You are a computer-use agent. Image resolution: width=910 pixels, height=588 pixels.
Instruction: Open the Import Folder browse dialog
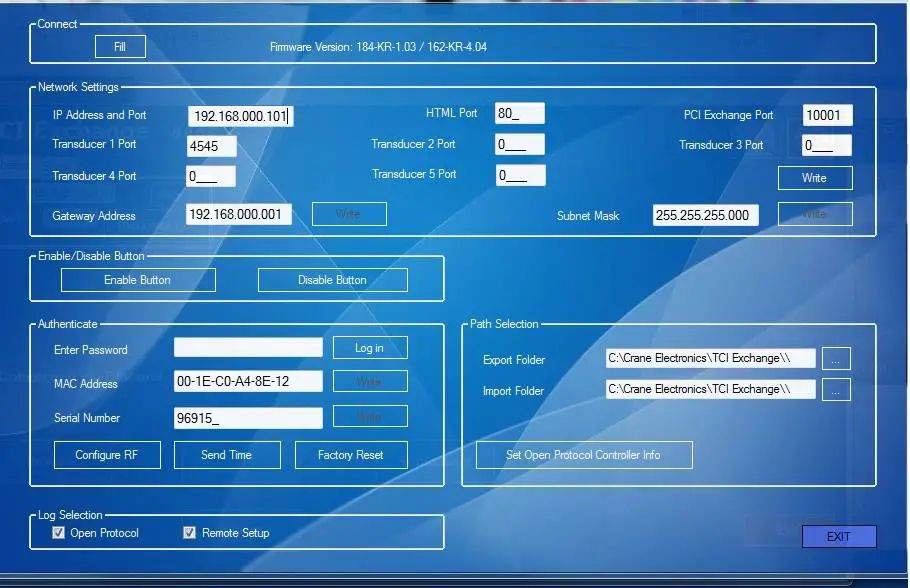836,388
